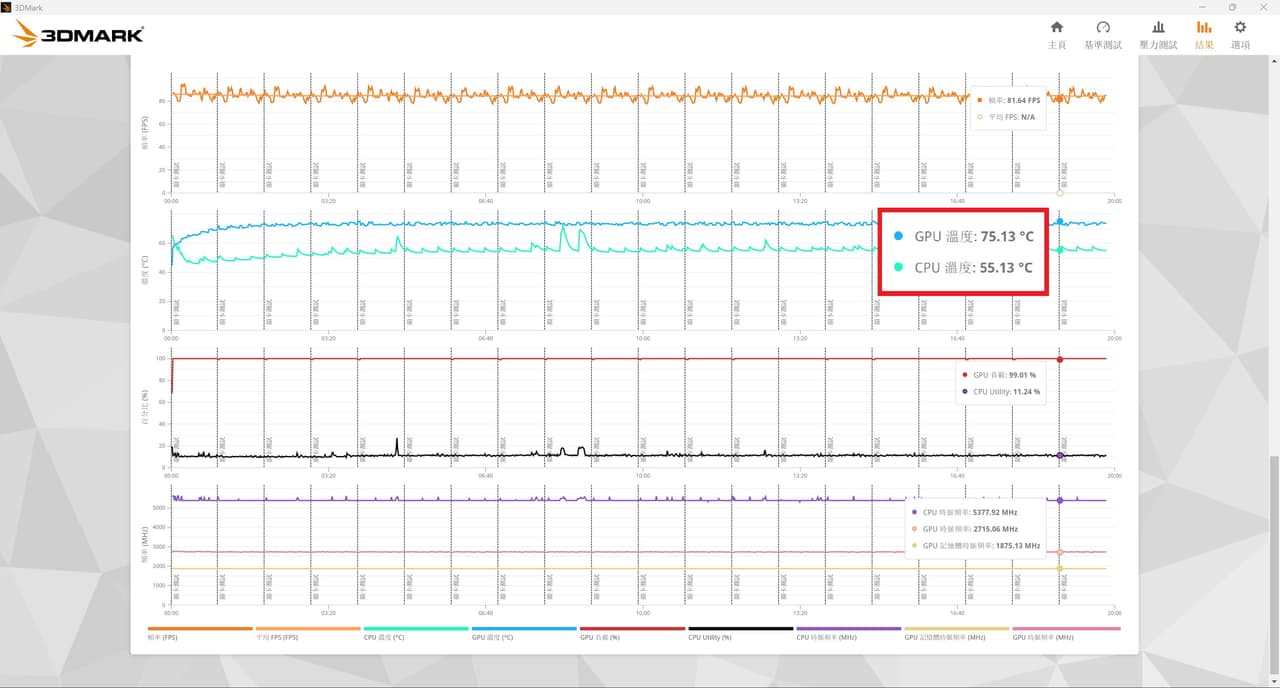This screenshot has height=688, width=1280.
Task: Toggle the GPU 記憶體時脈頻率 legend entry
Action: pyautogui.click(x=956, y=633)
